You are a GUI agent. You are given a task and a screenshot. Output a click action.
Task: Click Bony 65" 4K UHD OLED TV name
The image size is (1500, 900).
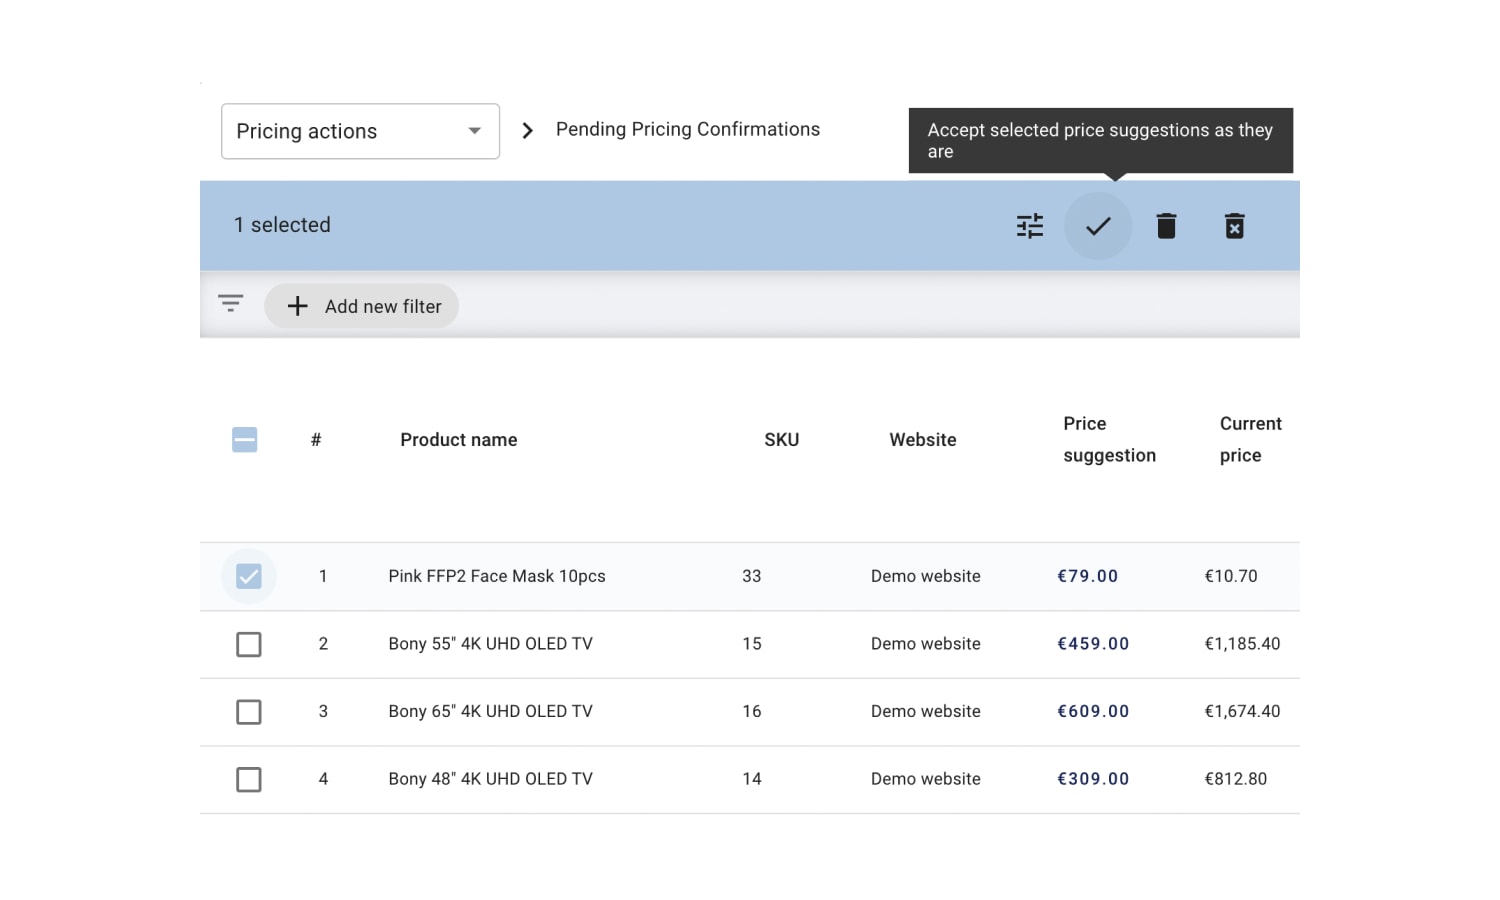tap(491, 711)
